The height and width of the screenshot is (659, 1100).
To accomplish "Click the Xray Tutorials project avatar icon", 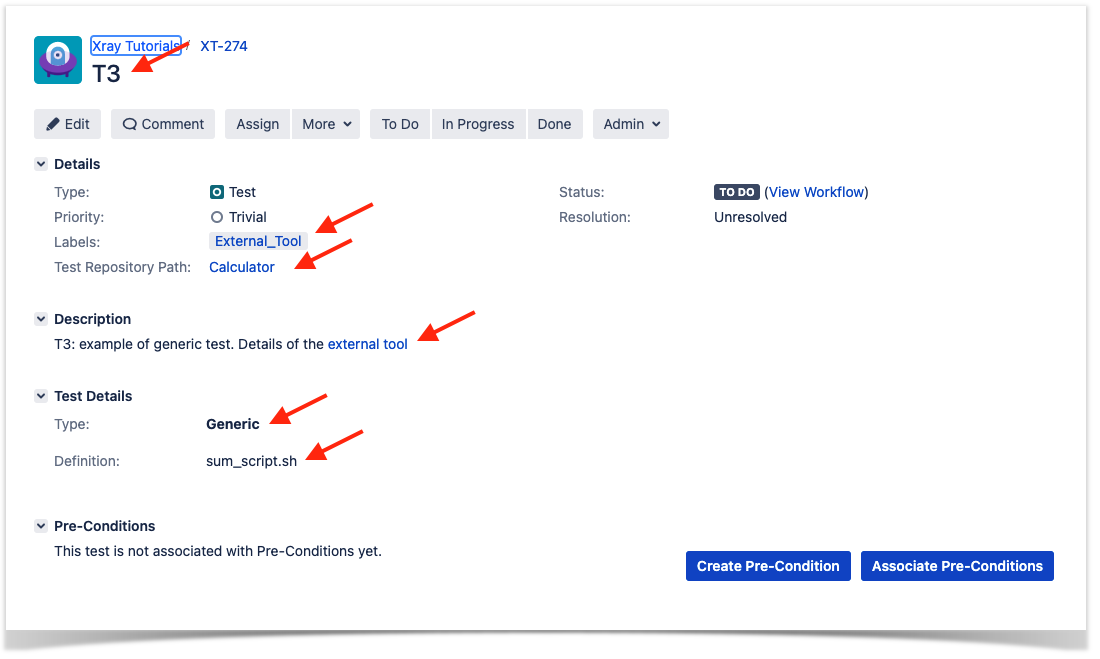I will pyautogui.click(x=58, y=60).
